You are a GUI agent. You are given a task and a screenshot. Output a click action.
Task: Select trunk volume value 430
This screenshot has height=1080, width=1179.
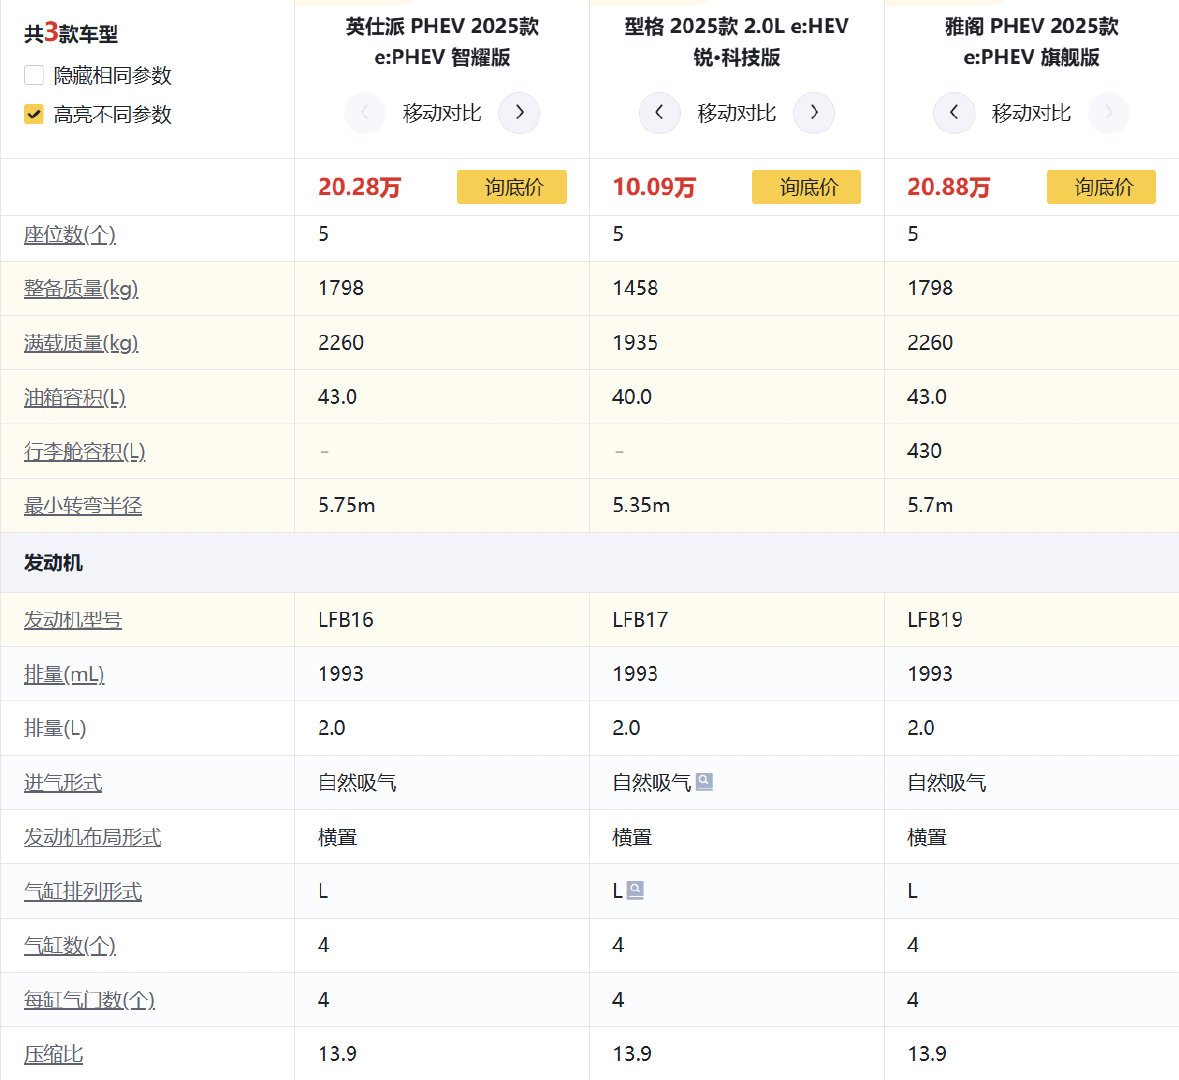924,451
